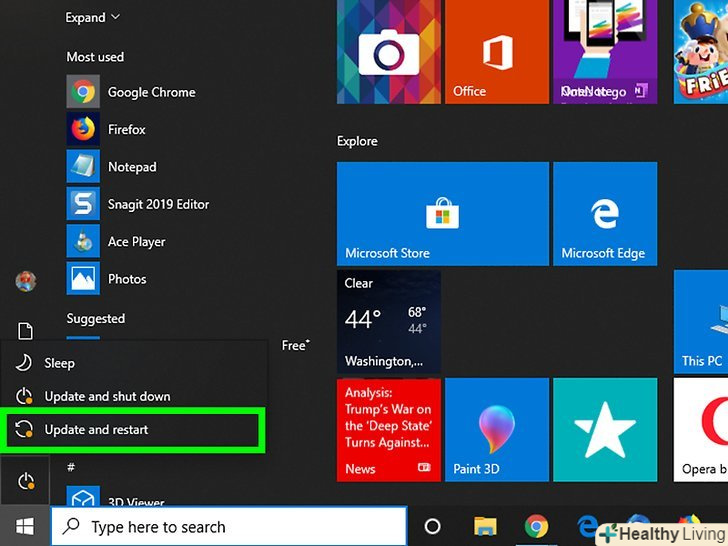The width and height of the screenshot is (728, 546).
Task: Open the Office tile
Action: (x=496, y=52)
